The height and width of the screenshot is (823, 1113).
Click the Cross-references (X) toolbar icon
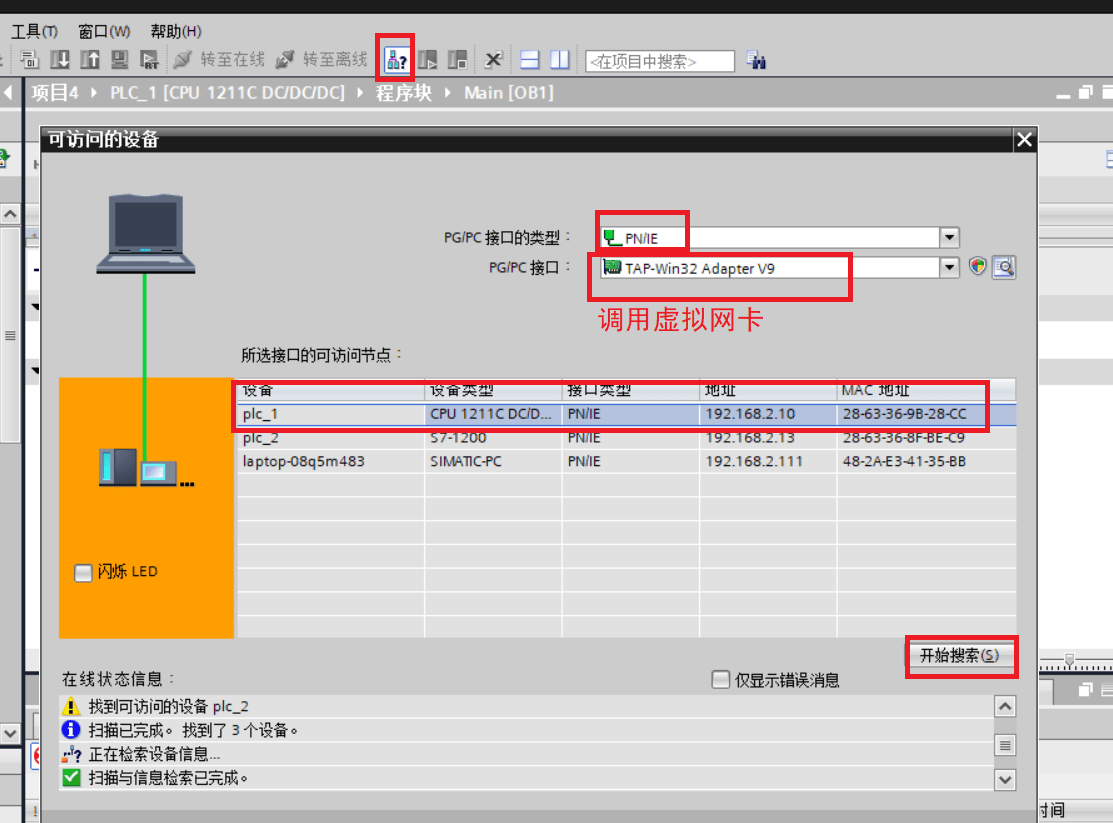tap(493, 59)
